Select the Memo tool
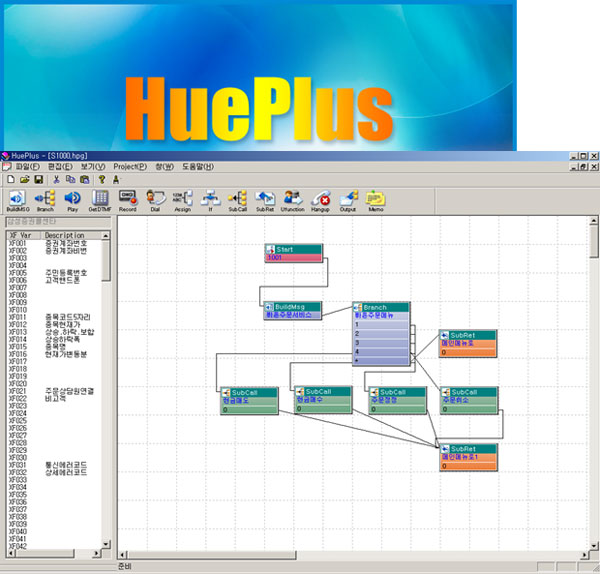The height and width of the screenshot is (574, 600). point(376,201)
